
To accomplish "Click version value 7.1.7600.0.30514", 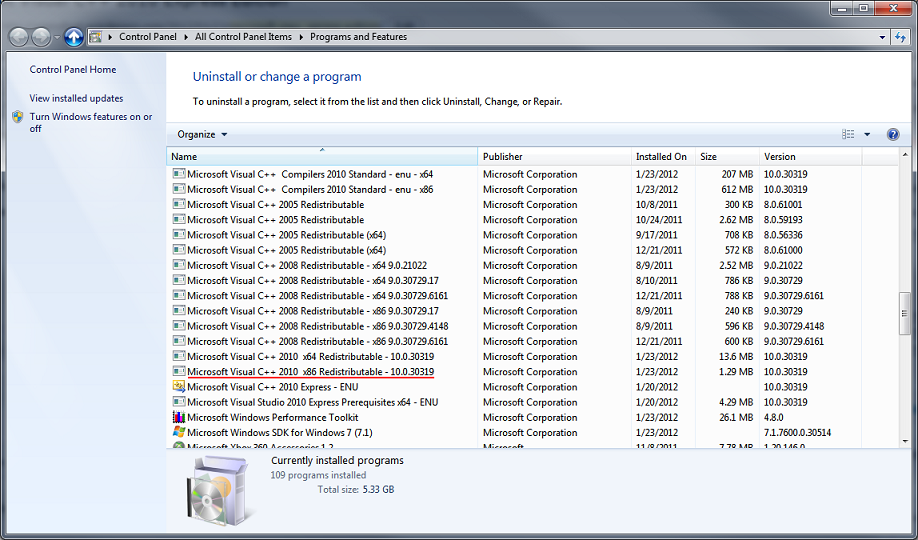I will tap(797, 432).
